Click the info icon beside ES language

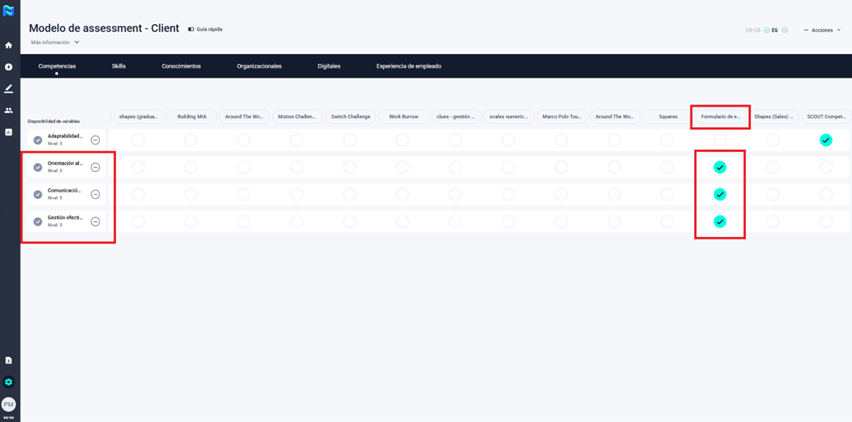(x=785, y=30)
